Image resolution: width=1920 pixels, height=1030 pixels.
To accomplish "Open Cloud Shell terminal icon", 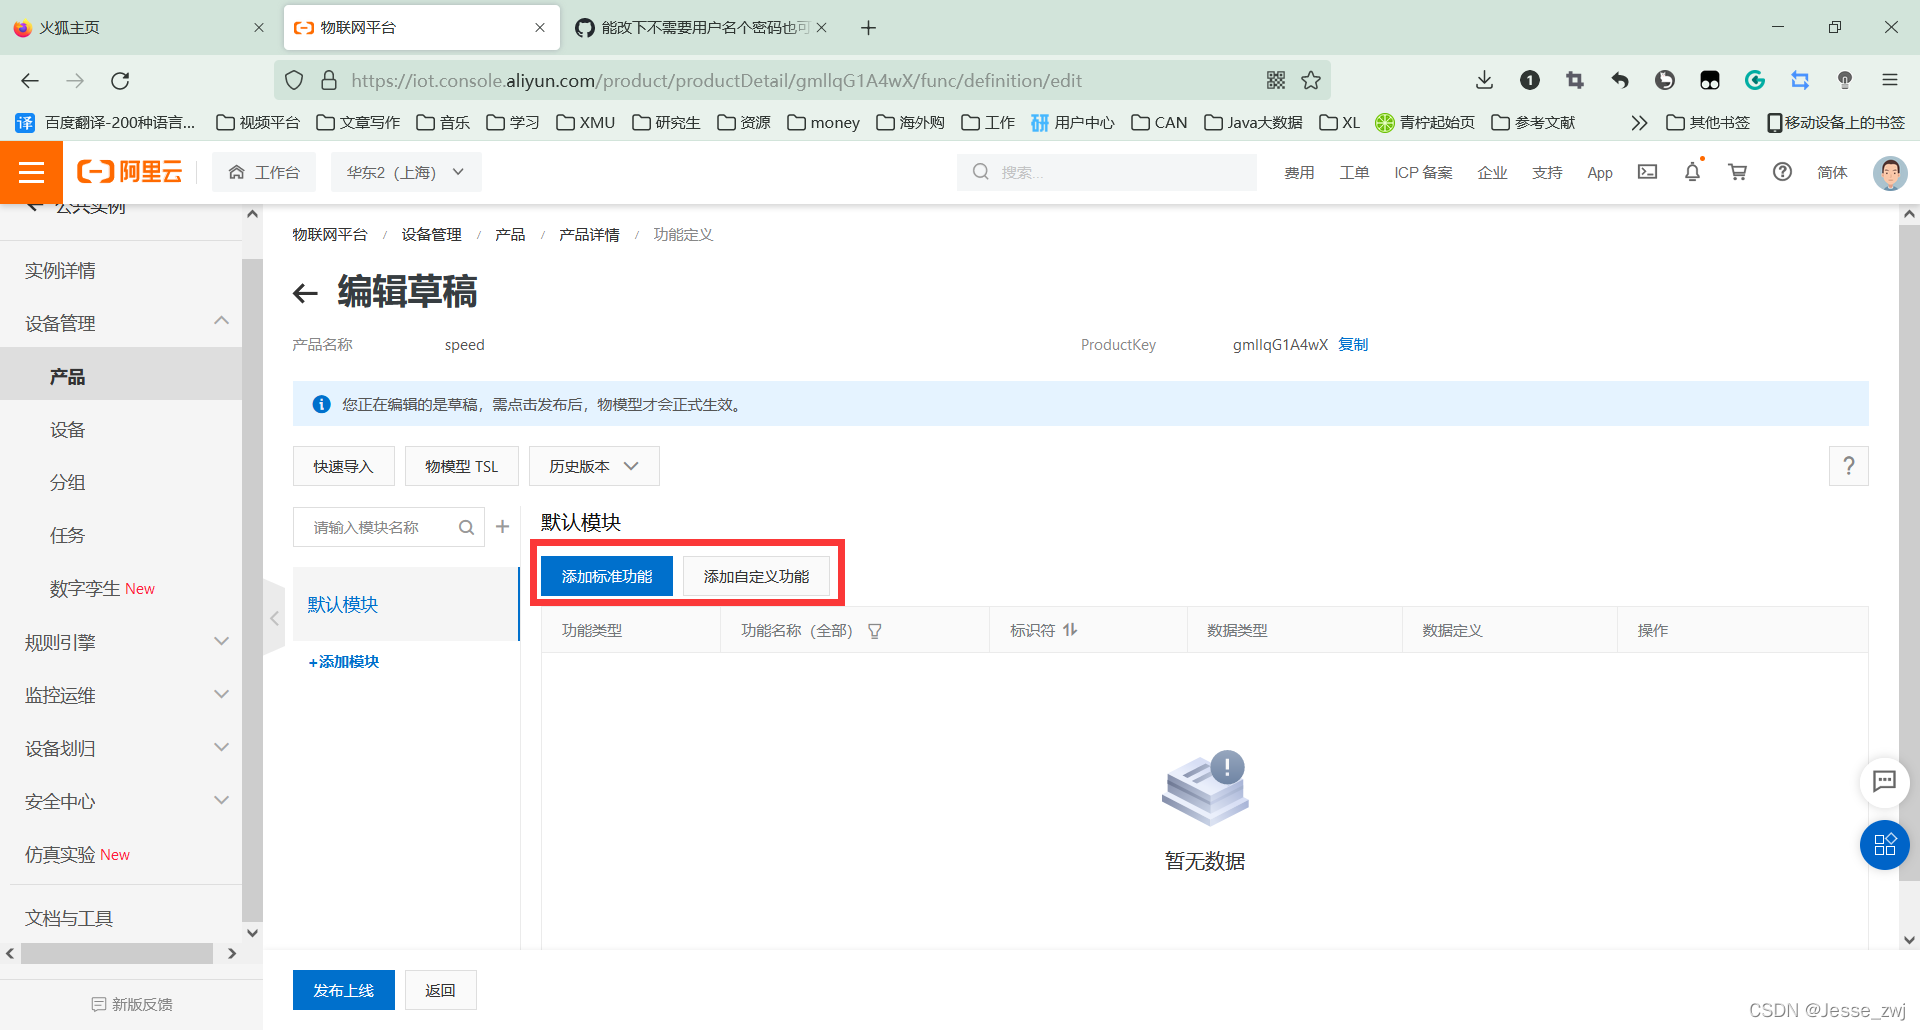I will 1647,172.
